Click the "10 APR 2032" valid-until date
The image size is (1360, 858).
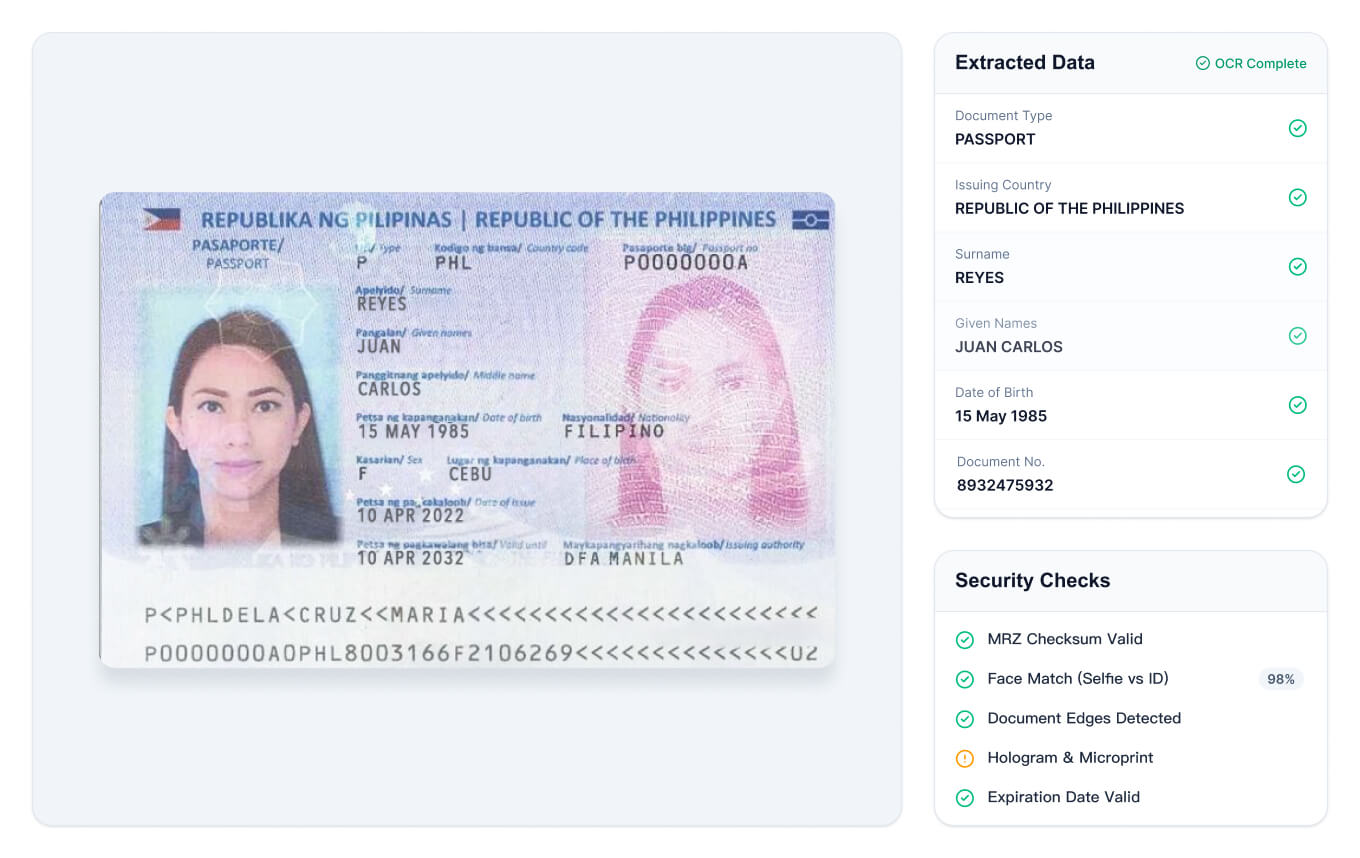(x=410, y=558)
